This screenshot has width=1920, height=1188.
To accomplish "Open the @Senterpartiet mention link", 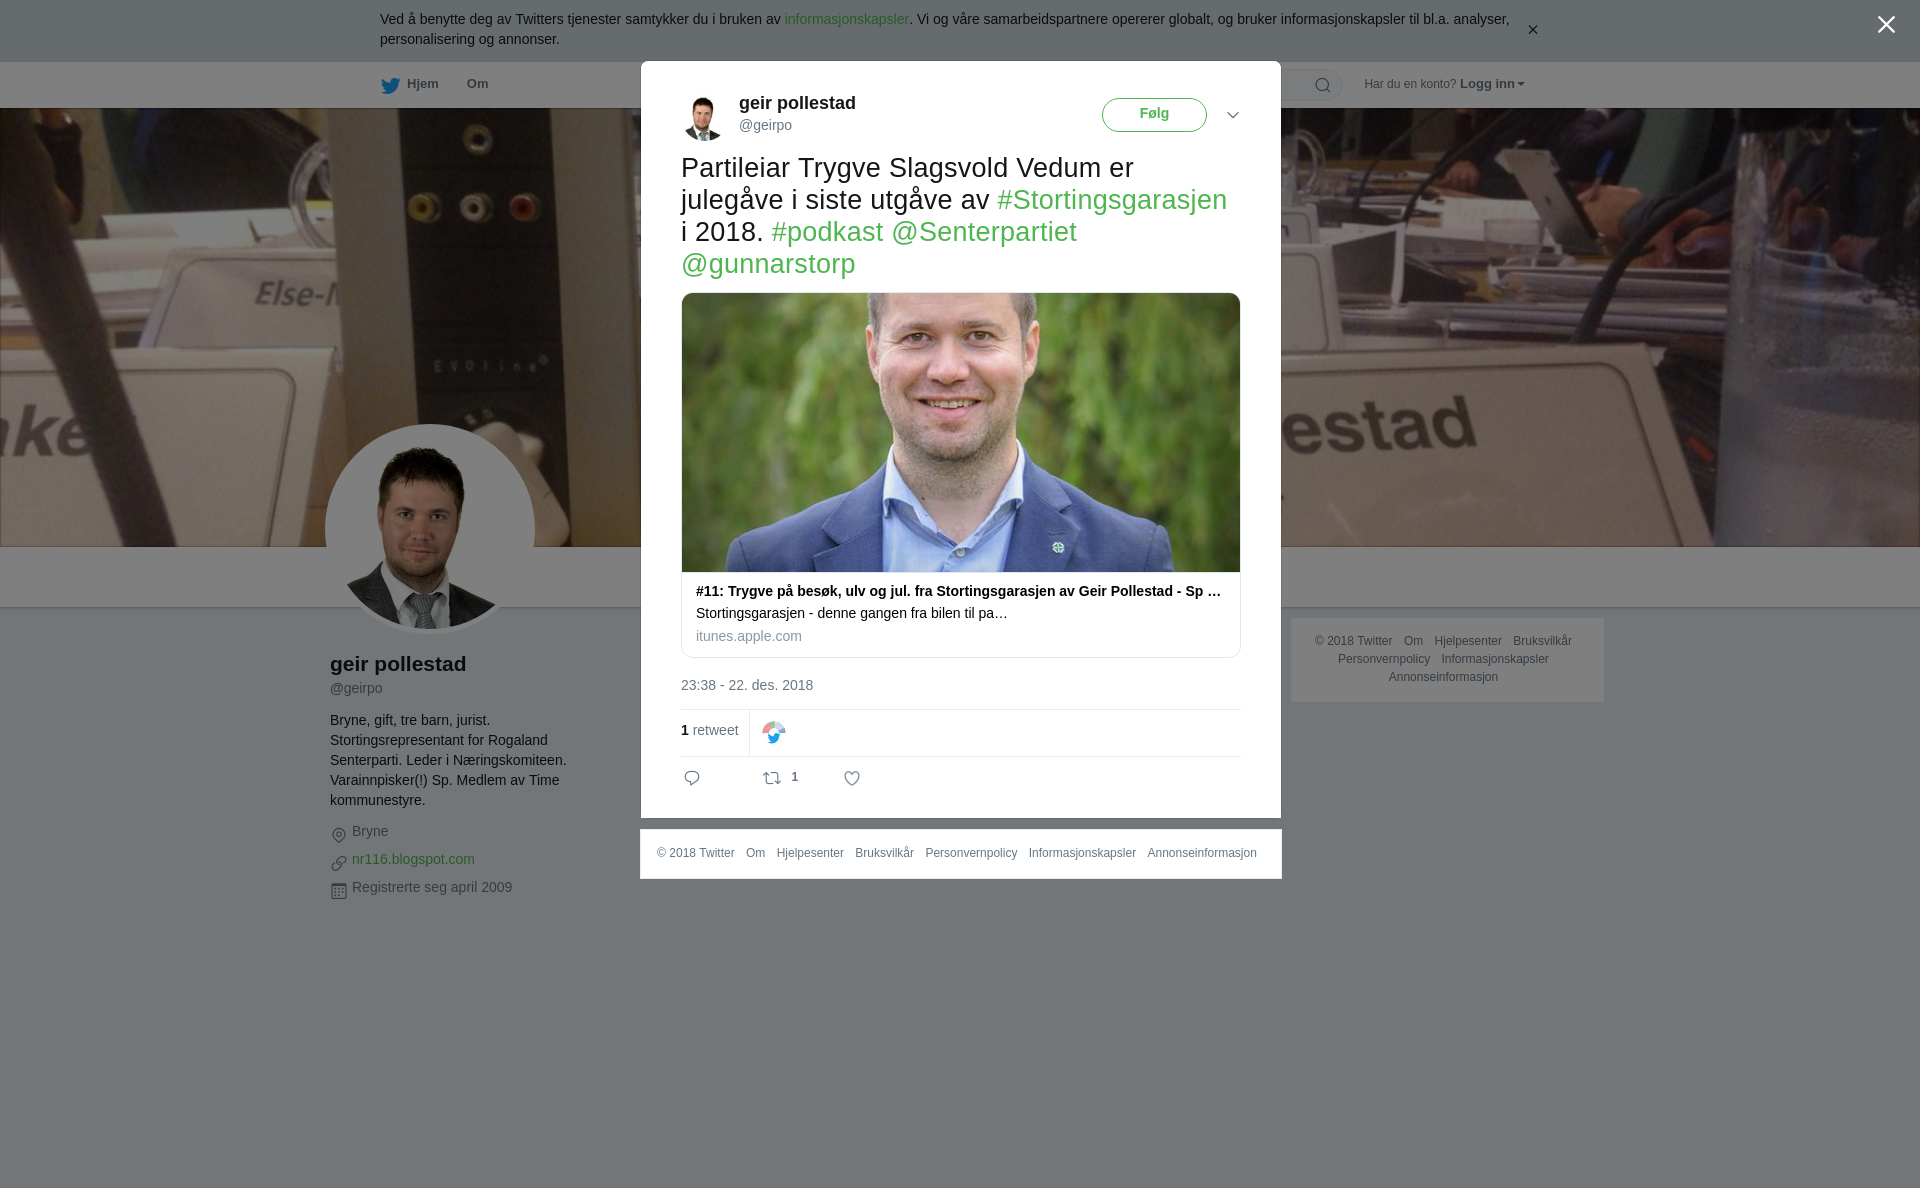I will 984,232.
